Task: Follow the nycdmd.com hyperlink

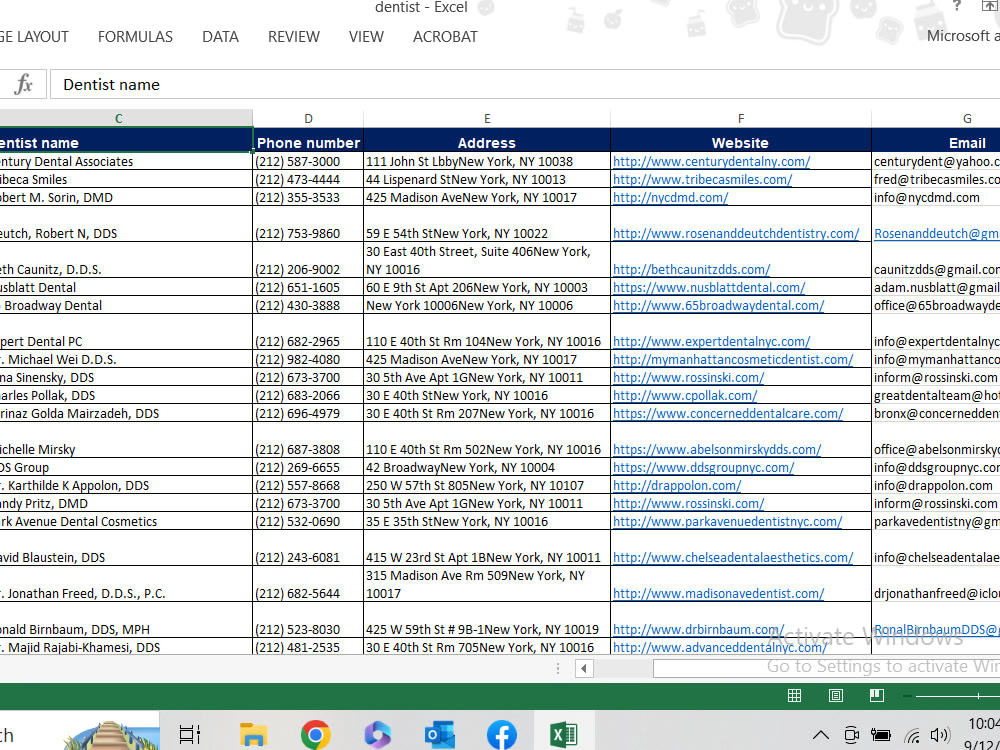Action: tap(670, 197)
